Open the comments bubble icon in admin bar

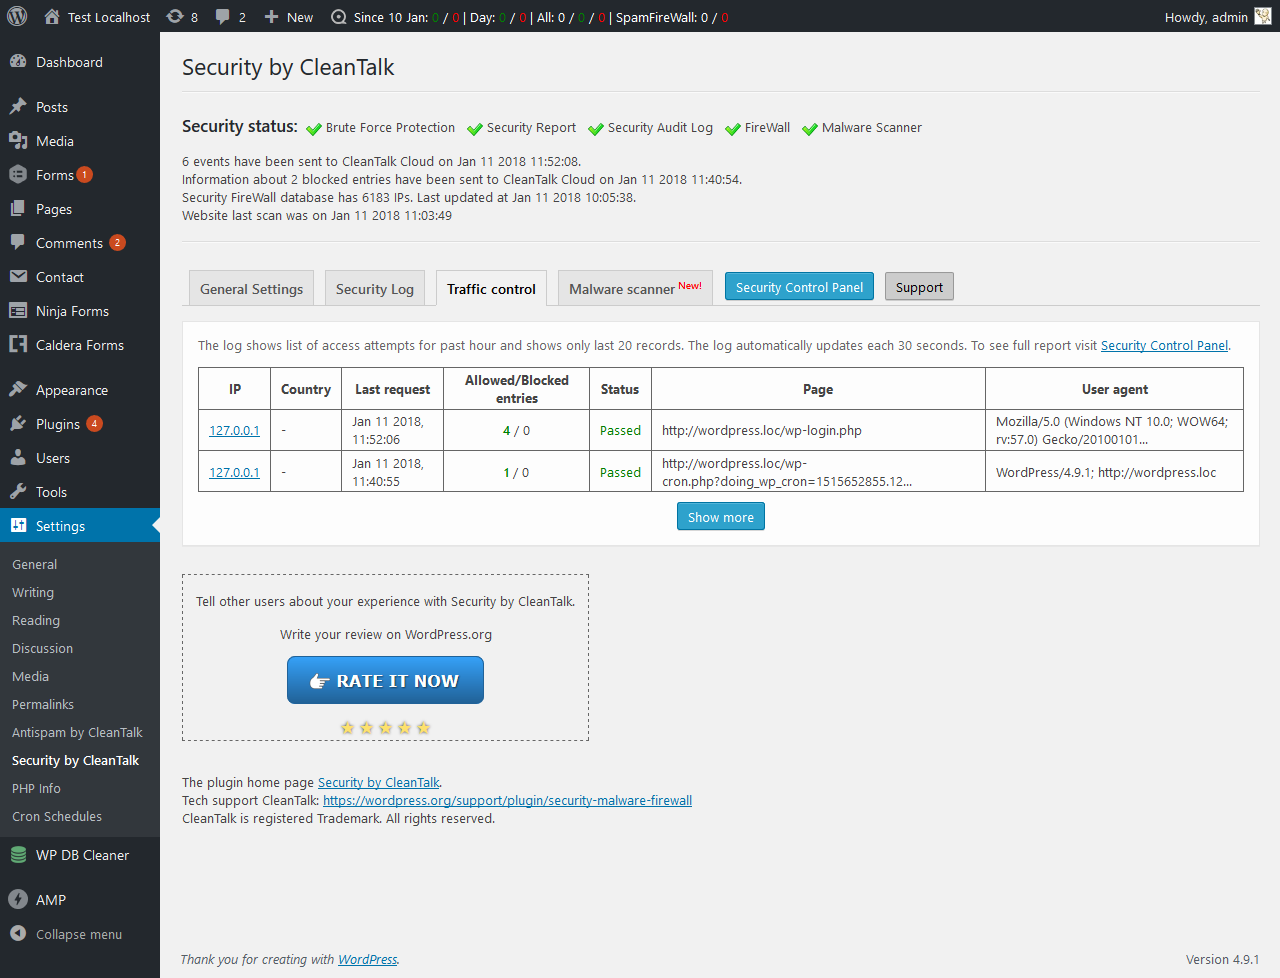tap(223, 17)
